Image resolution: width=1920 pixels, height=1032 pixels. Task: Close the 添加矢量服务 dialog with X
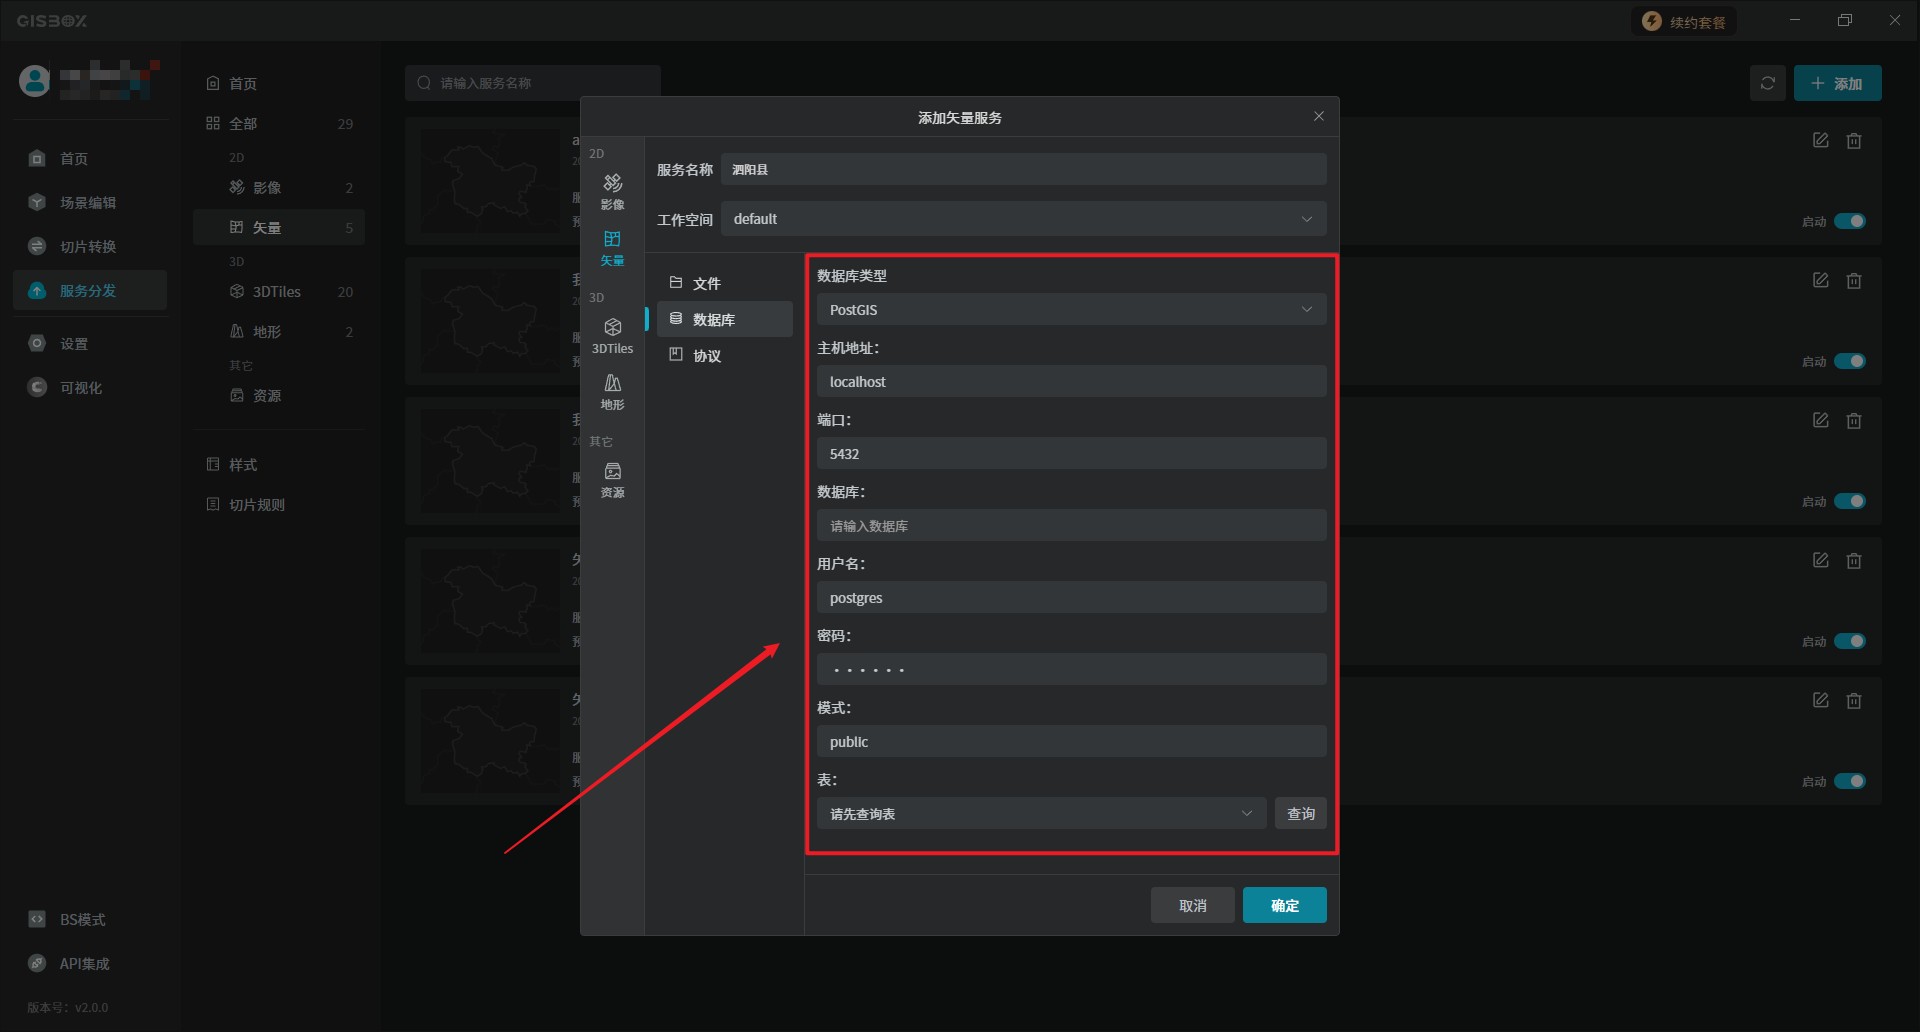click(x=1318, y=117)
